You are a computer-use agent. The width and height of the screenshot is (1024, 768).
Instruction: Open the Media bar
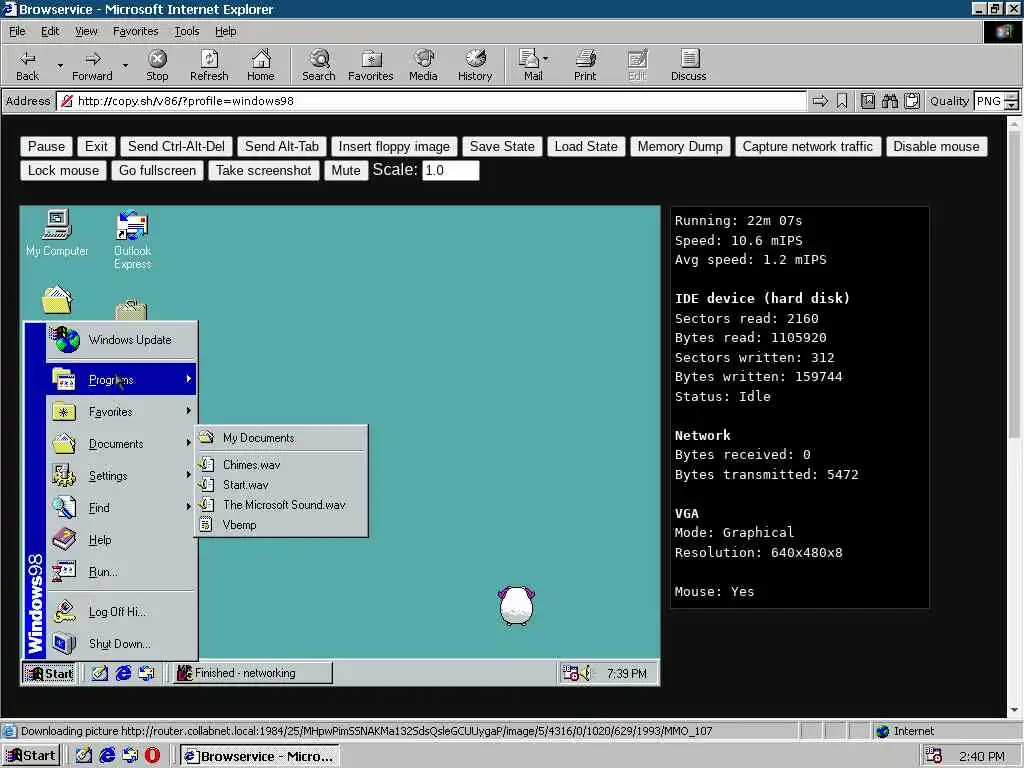coord(423,65)
